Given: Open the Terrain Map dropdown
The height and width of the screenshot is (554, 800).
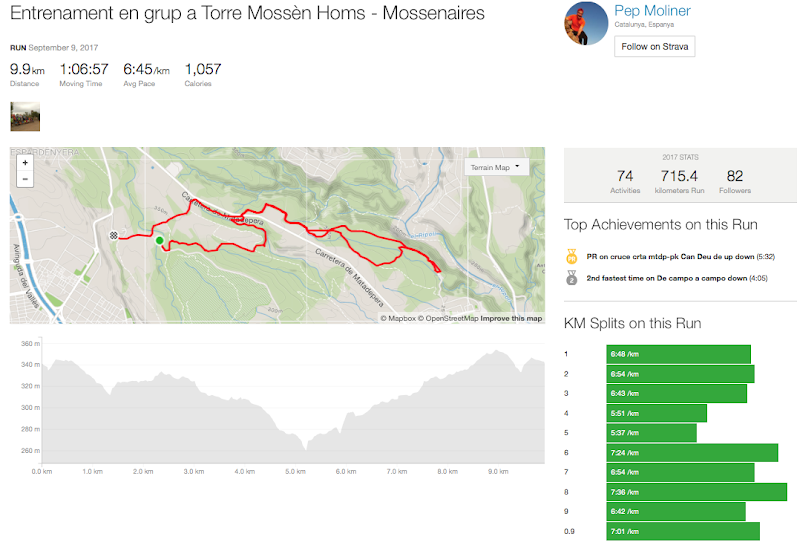Looking at the screenshot, I should [x=496, y=167].
